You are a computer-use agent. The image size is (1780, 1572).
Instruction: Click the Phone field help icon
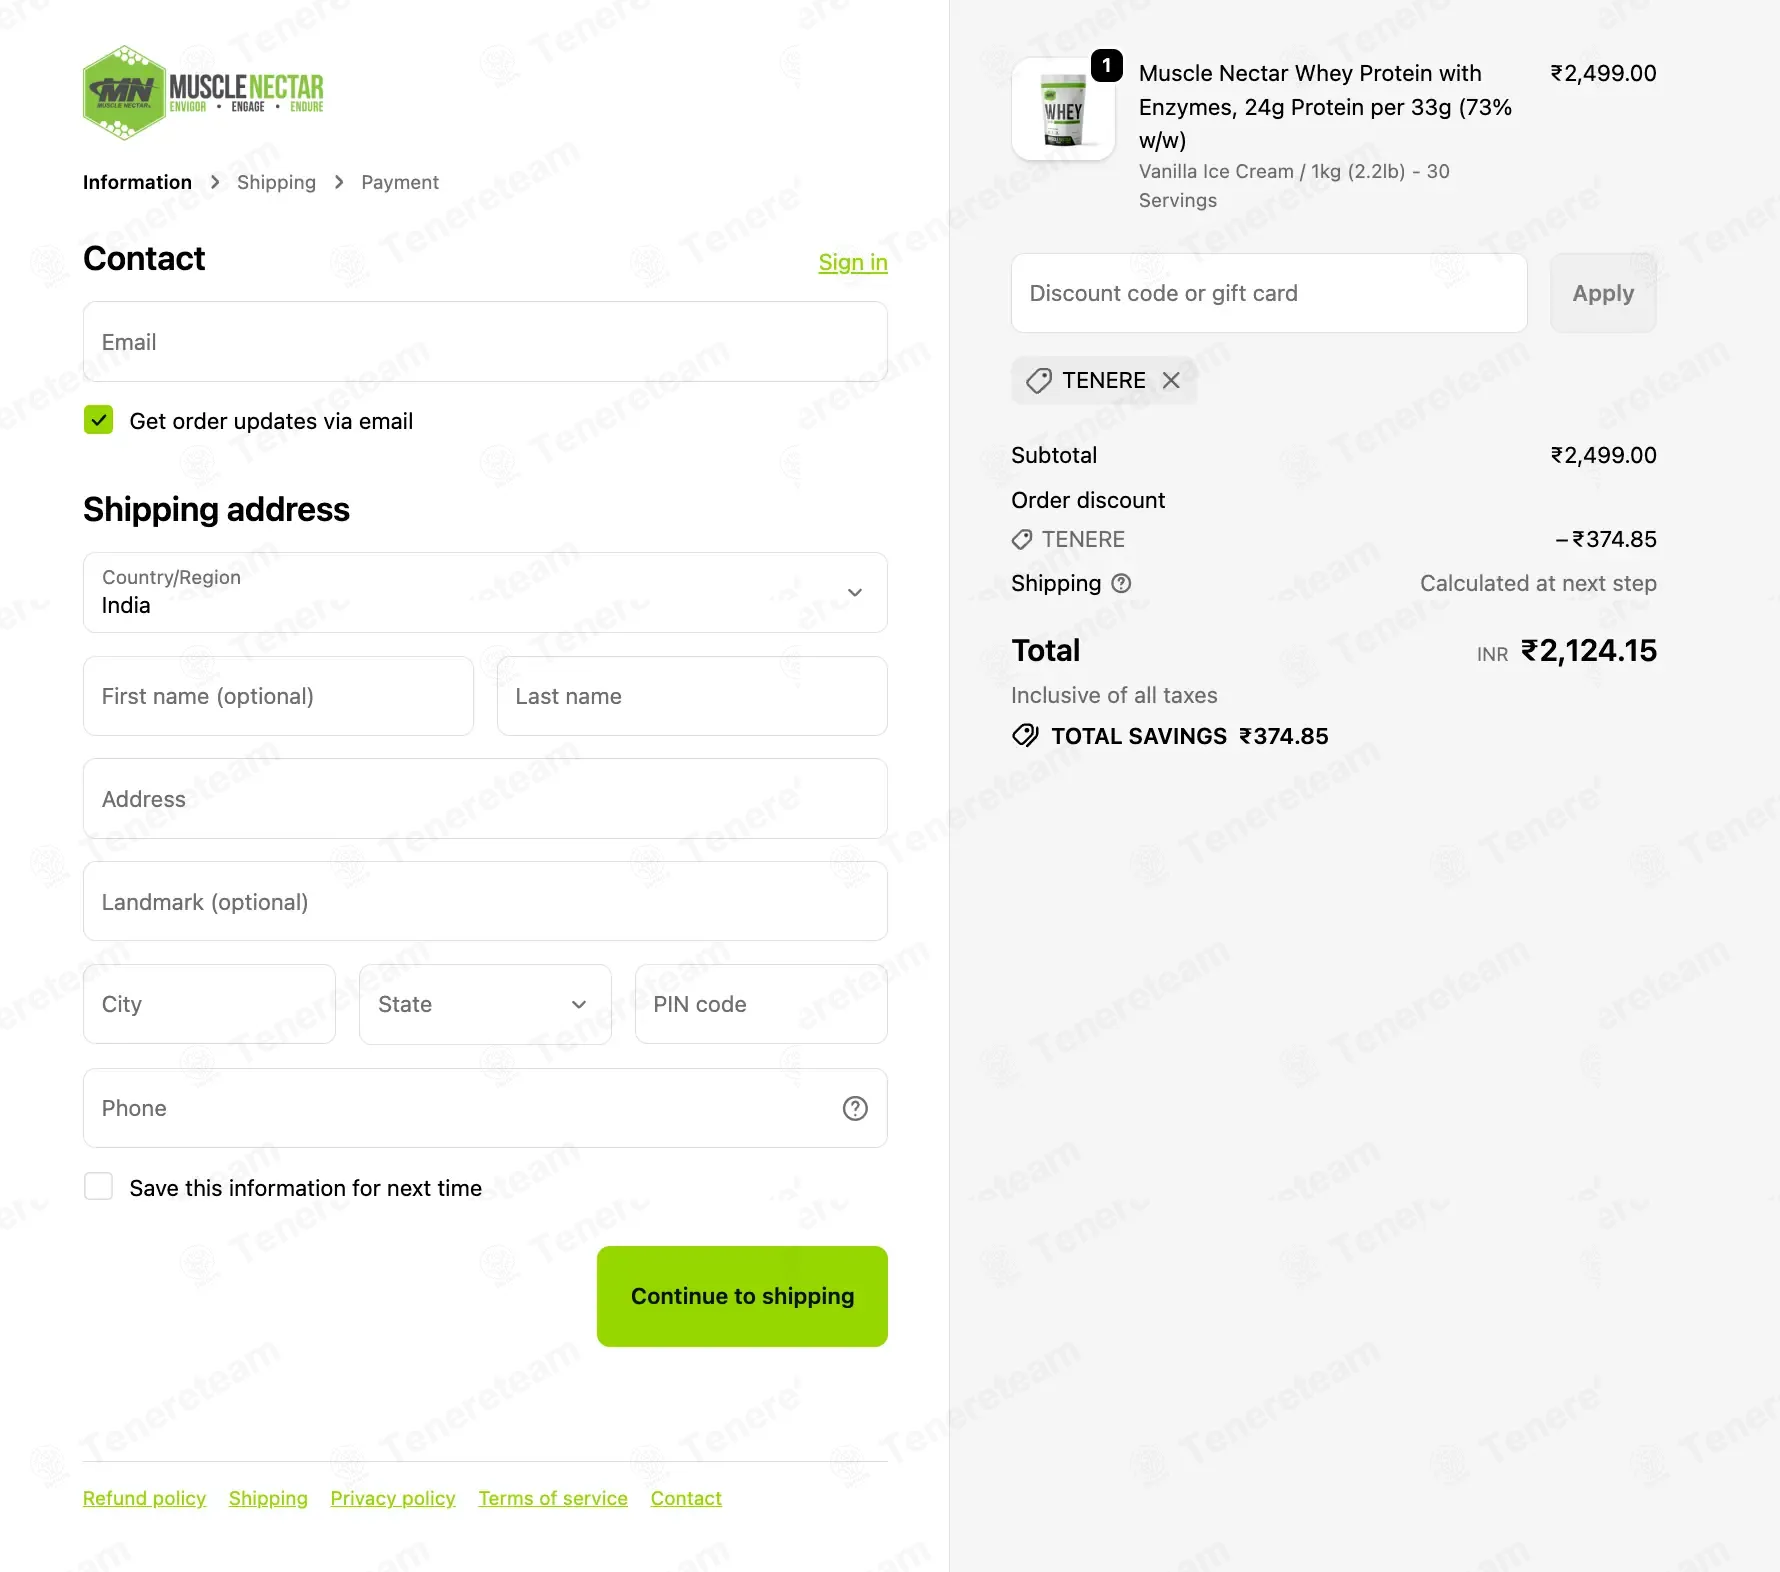click(855, 1108)
